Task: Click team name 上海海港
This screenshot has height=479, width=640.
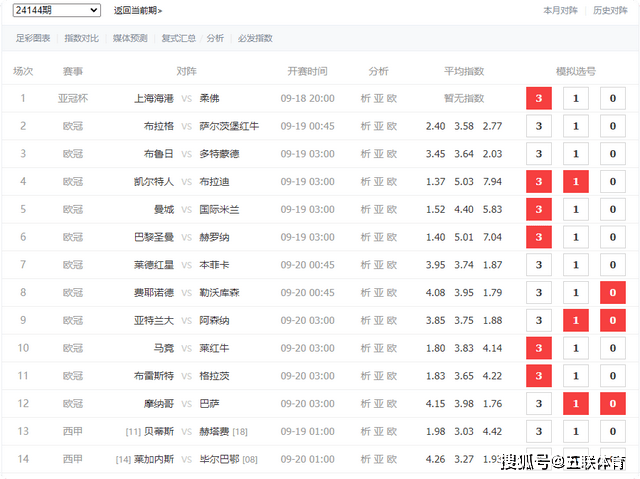Action: pos(154,98)
